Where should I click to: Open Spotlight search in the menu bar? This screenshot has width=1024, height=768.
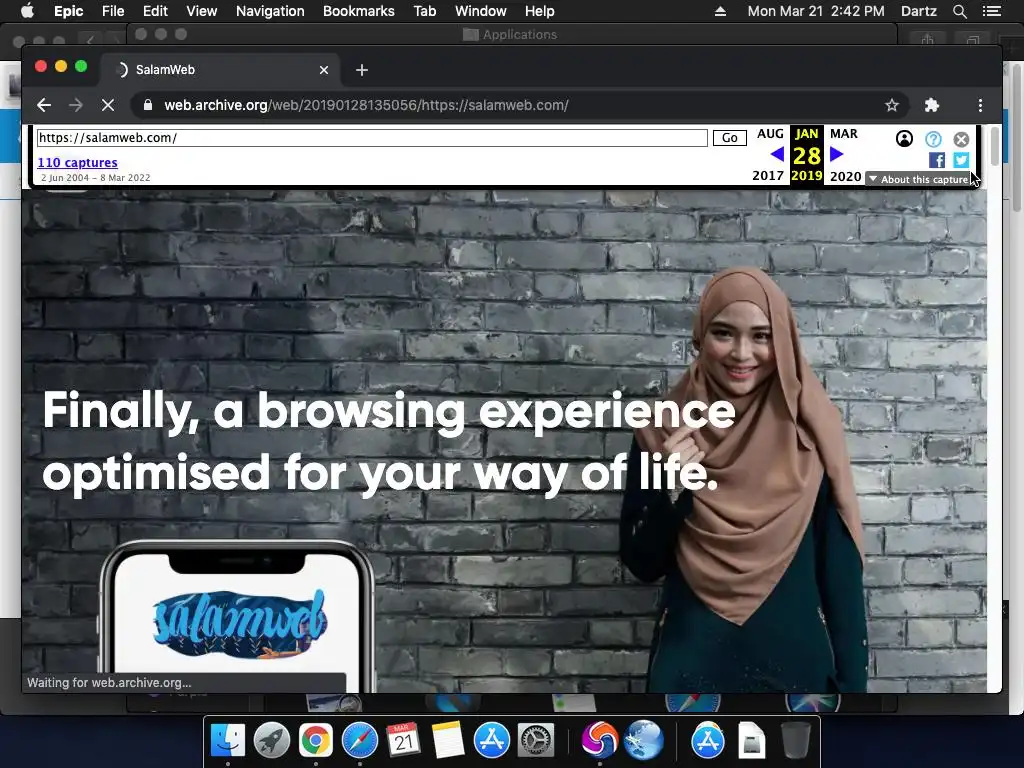tap(959, 11)
